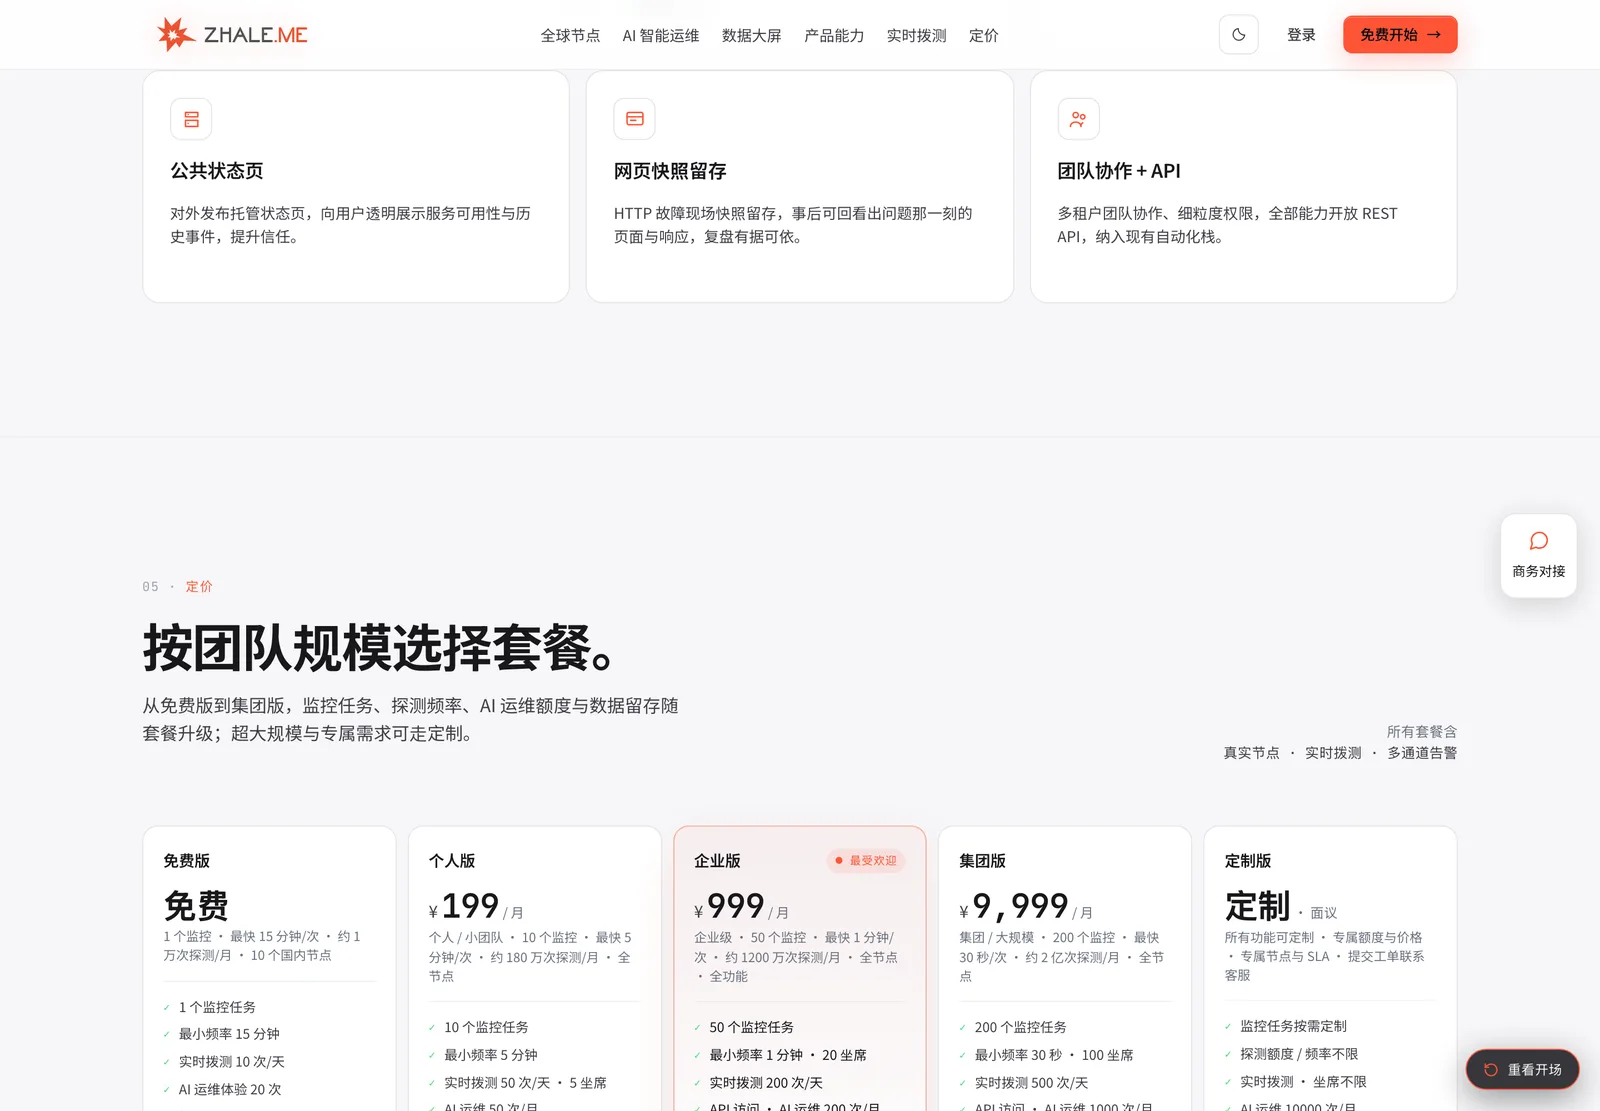The width and height of the screenshot is (1600, 1111).
Task: Click the 网页快照留存 card icon
Action: coord(635,119)
